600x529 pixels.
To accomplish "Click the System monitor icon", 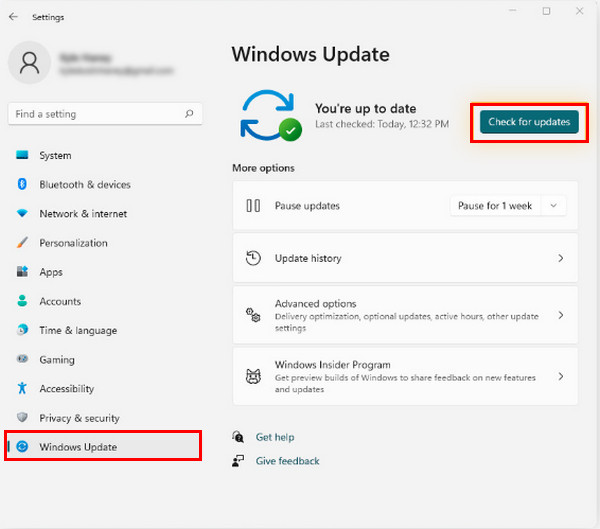I will 22,155.
